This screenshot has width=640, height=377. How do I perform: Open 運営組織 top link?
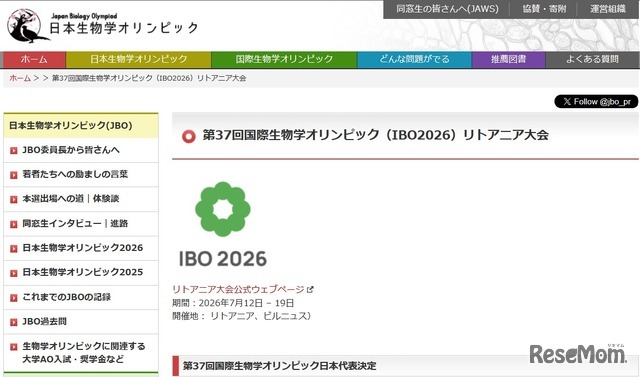tap(608, 9)
